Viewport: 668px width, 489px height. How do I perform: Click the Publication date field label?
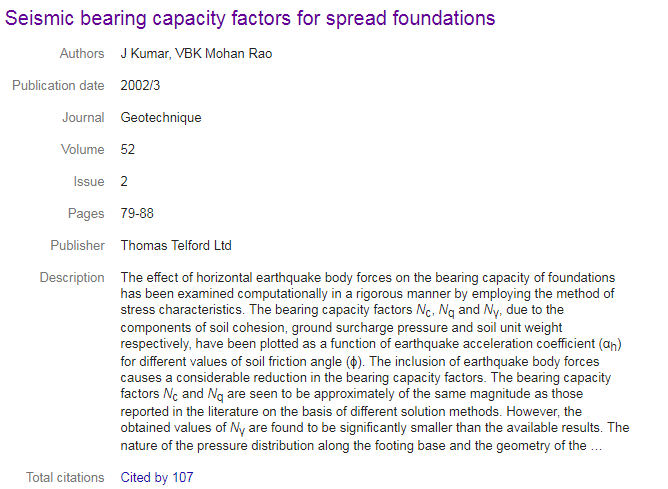(58, 86)
